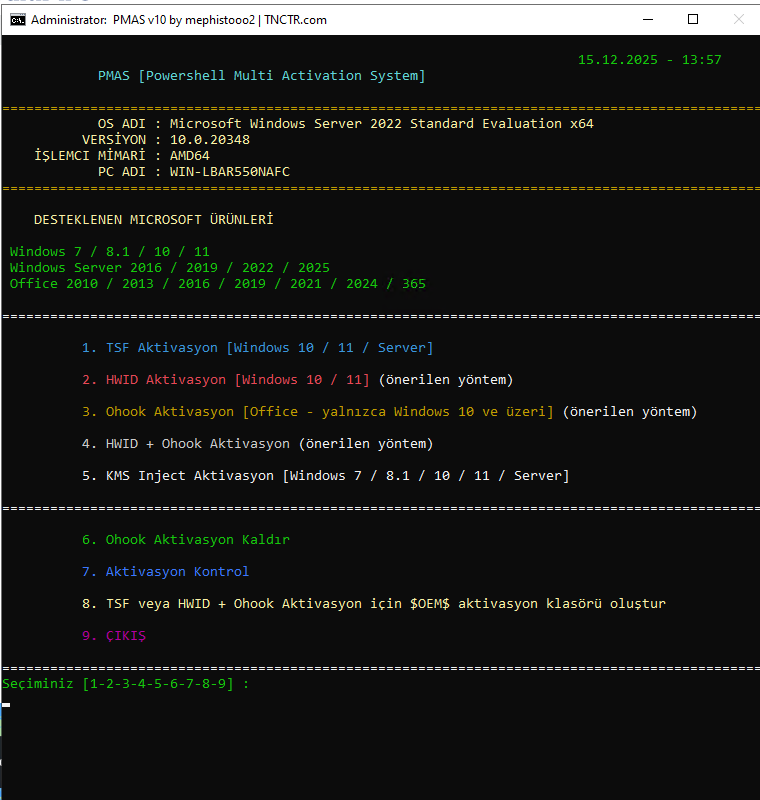Close the PMAS console window

738,20
